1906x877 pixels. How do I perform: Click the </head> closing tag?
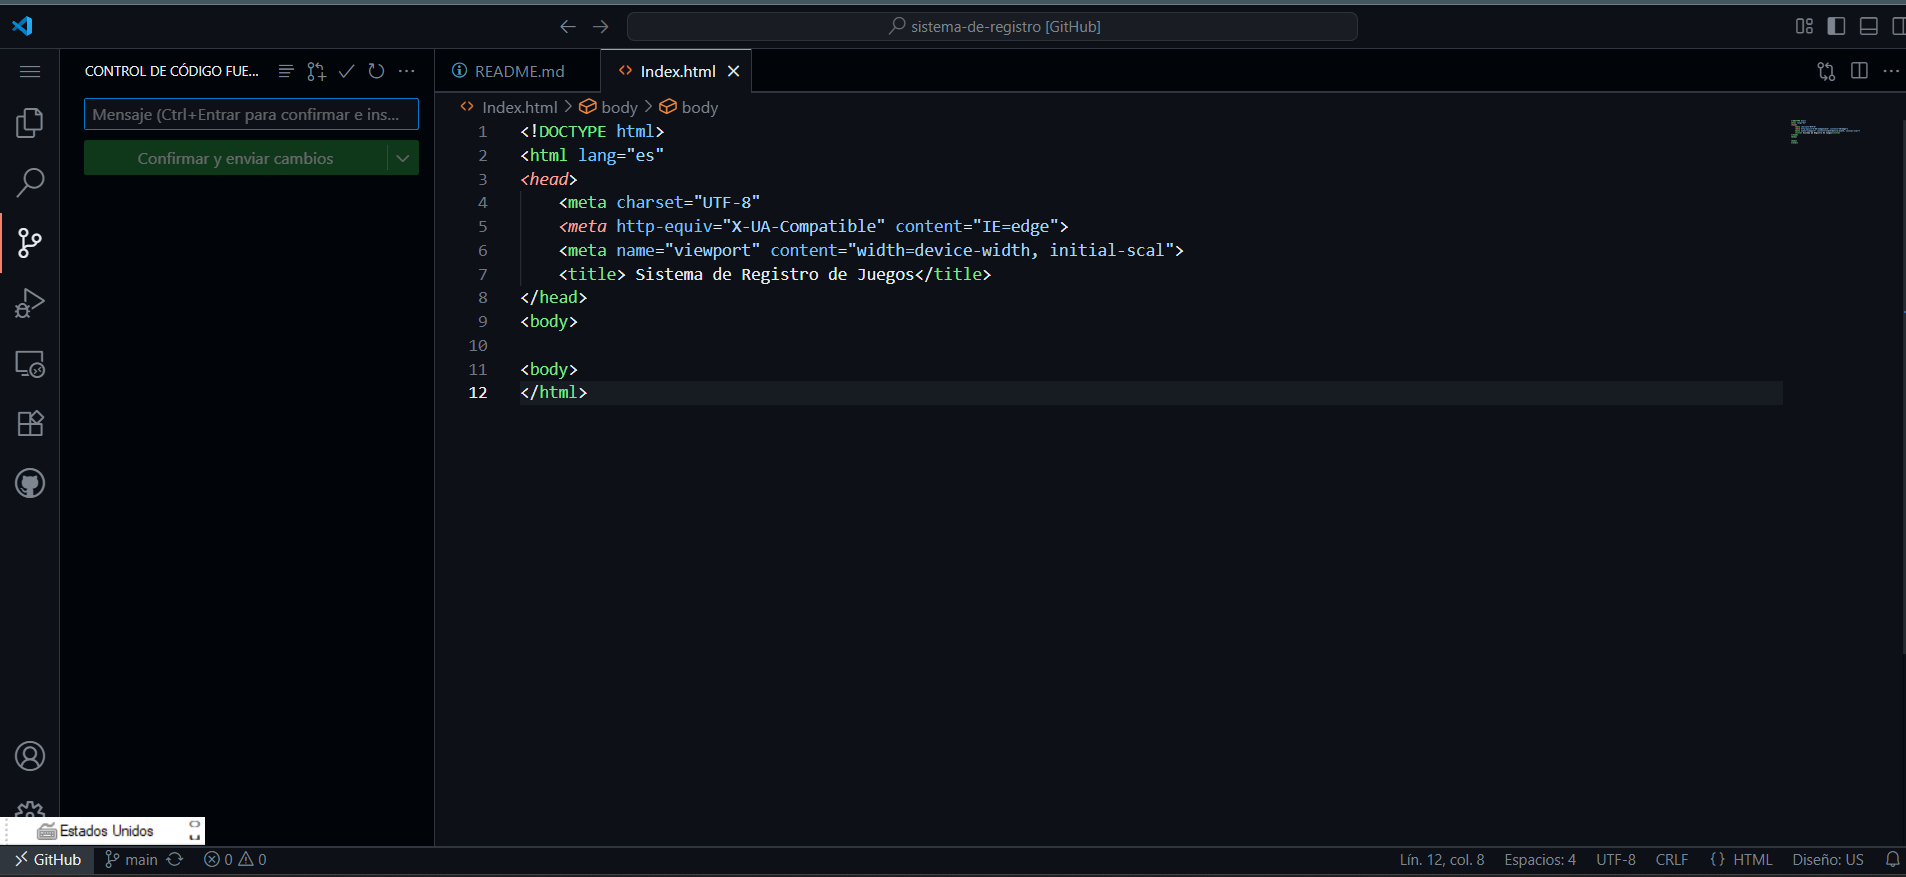[553, 297]
